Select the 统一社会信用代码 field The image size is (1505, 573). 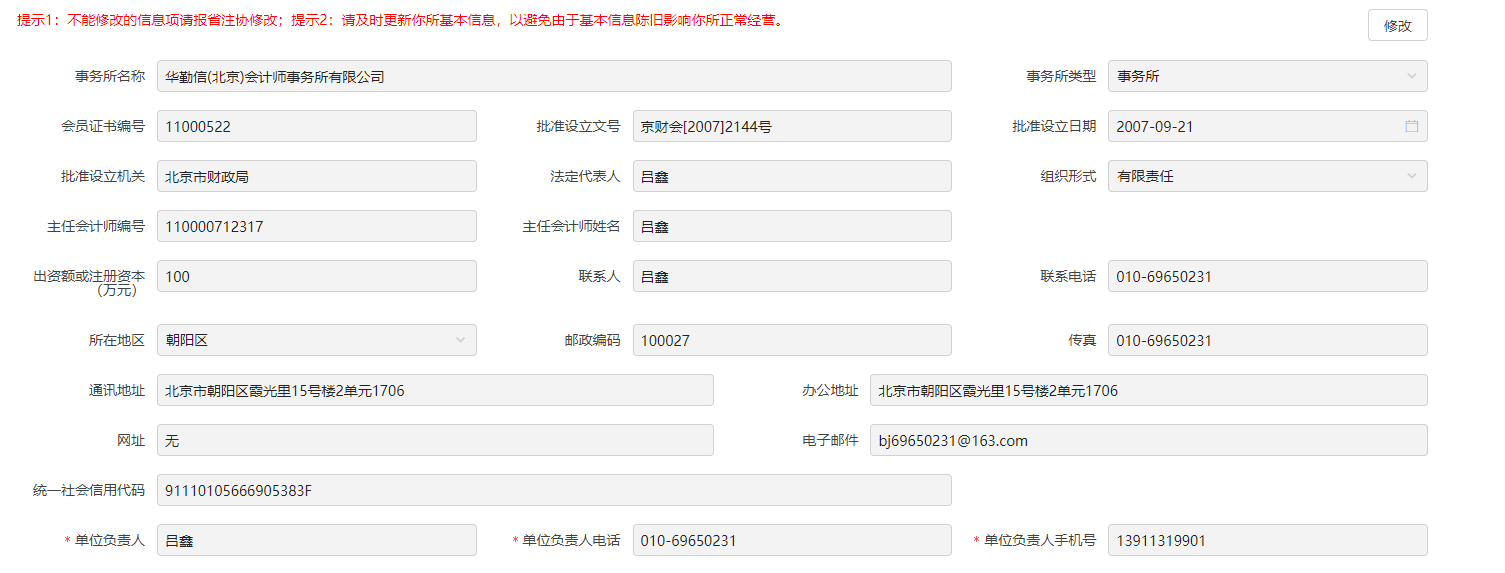[553, 490]
